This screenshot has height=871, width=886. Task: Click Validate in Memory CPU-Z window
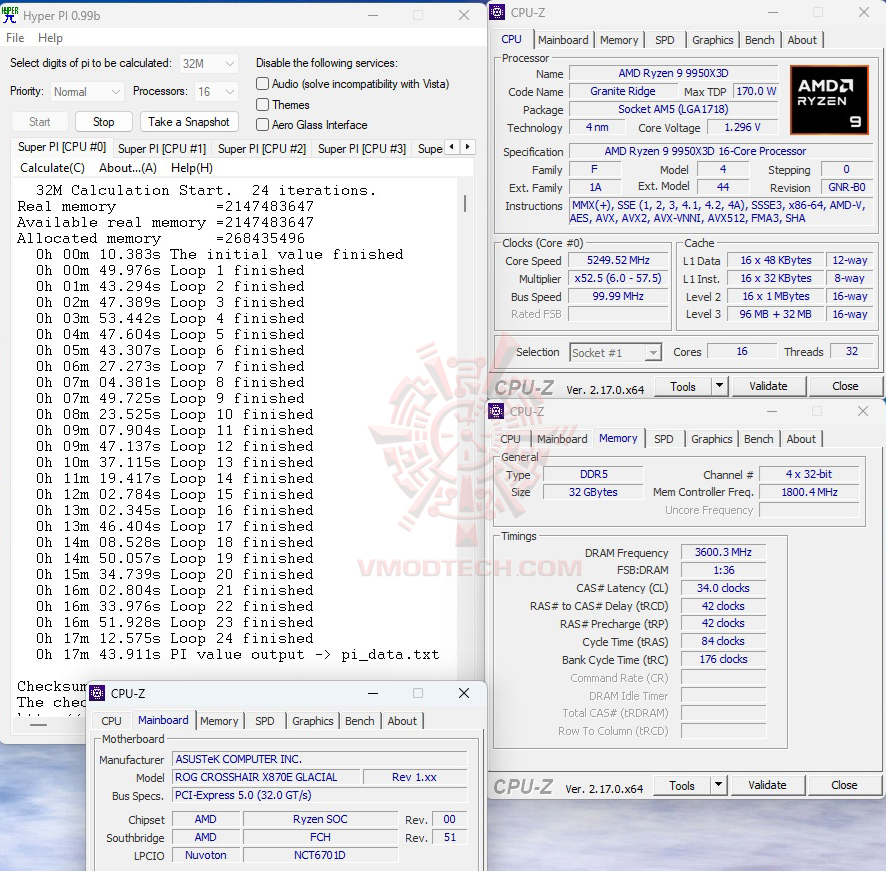(x=767, y=785)
